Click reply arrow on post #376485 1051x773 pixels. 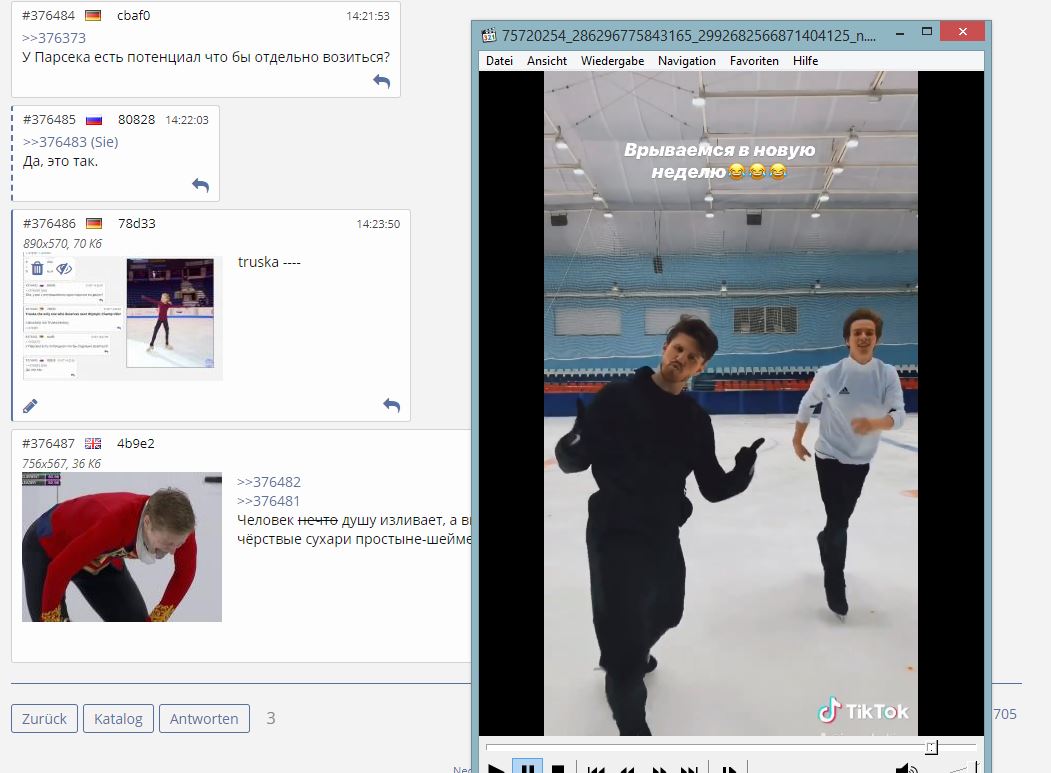coord(200,185)
